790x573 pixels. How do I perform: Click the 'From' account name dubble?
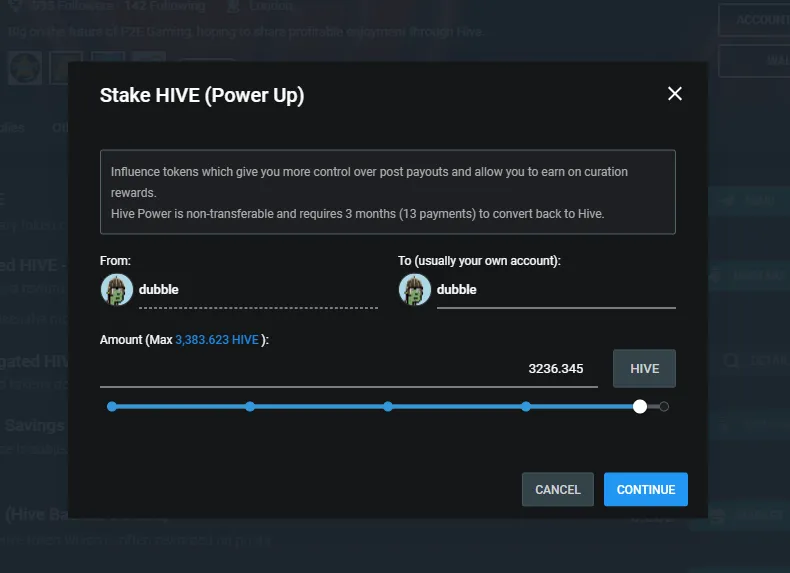158,289
